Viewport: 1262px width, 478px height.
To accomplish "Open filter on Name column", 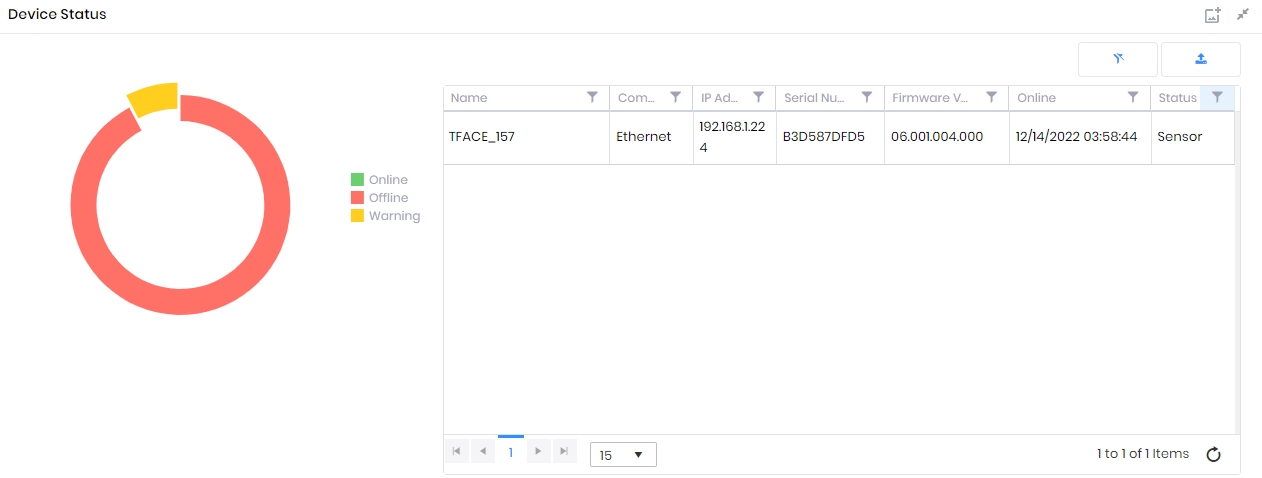I will coord(592,97).
